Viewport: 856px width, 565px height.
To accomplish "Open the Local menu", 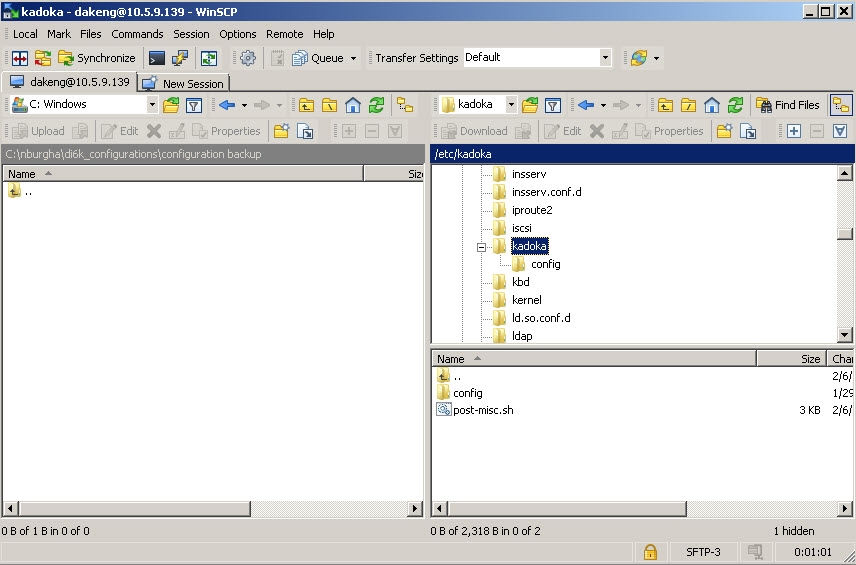I will [25, 34].
